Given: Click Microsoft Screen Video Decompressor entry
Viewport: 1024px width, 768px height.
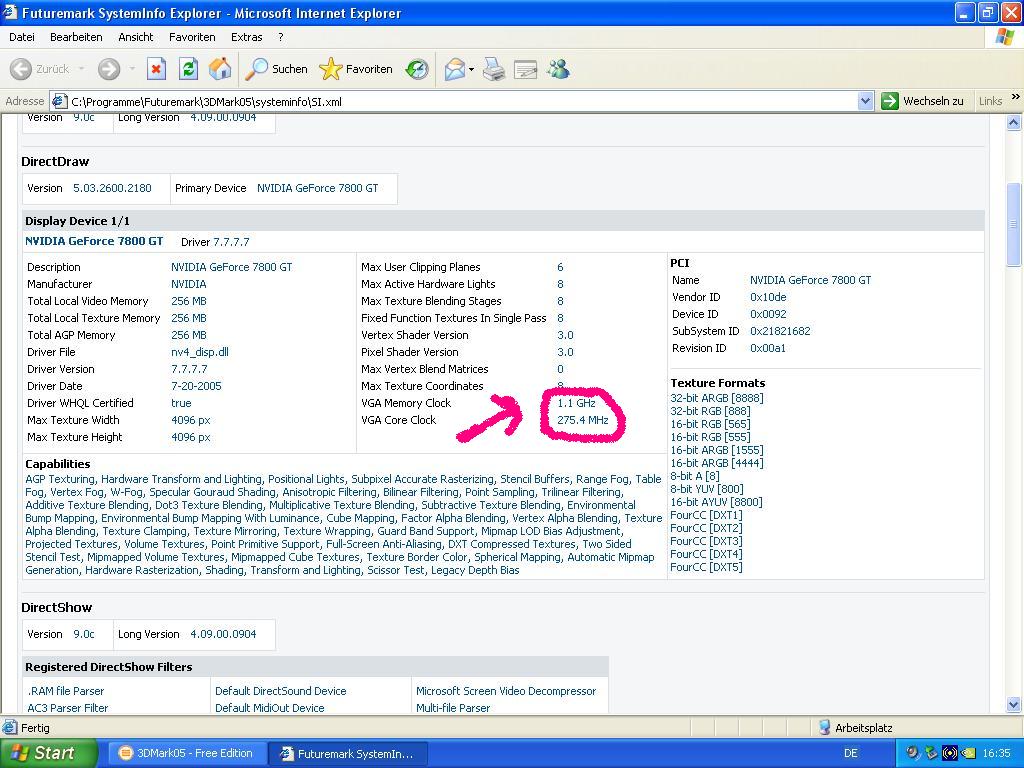Looking at the screenshot, I should (x=506, y=691).
